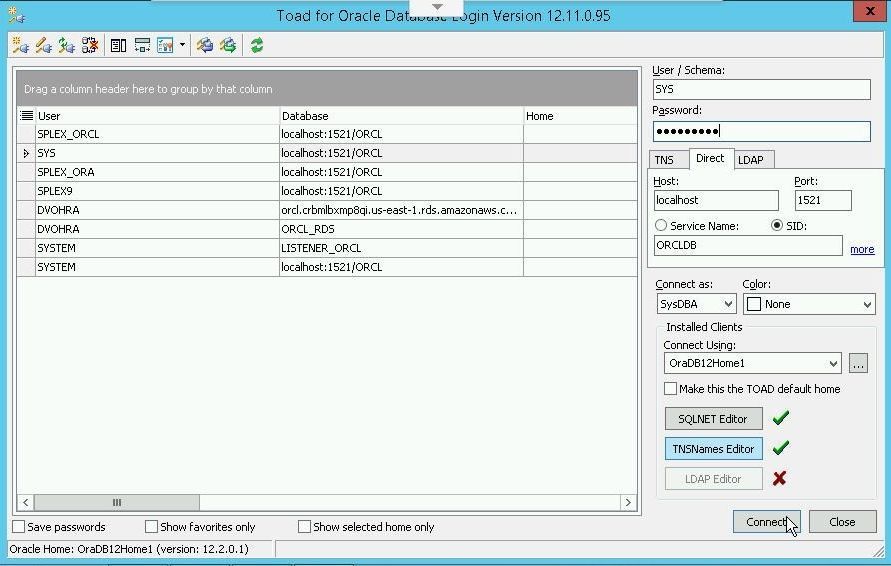Click the ellipsis browse button for Oracle home

click(858, 363)
